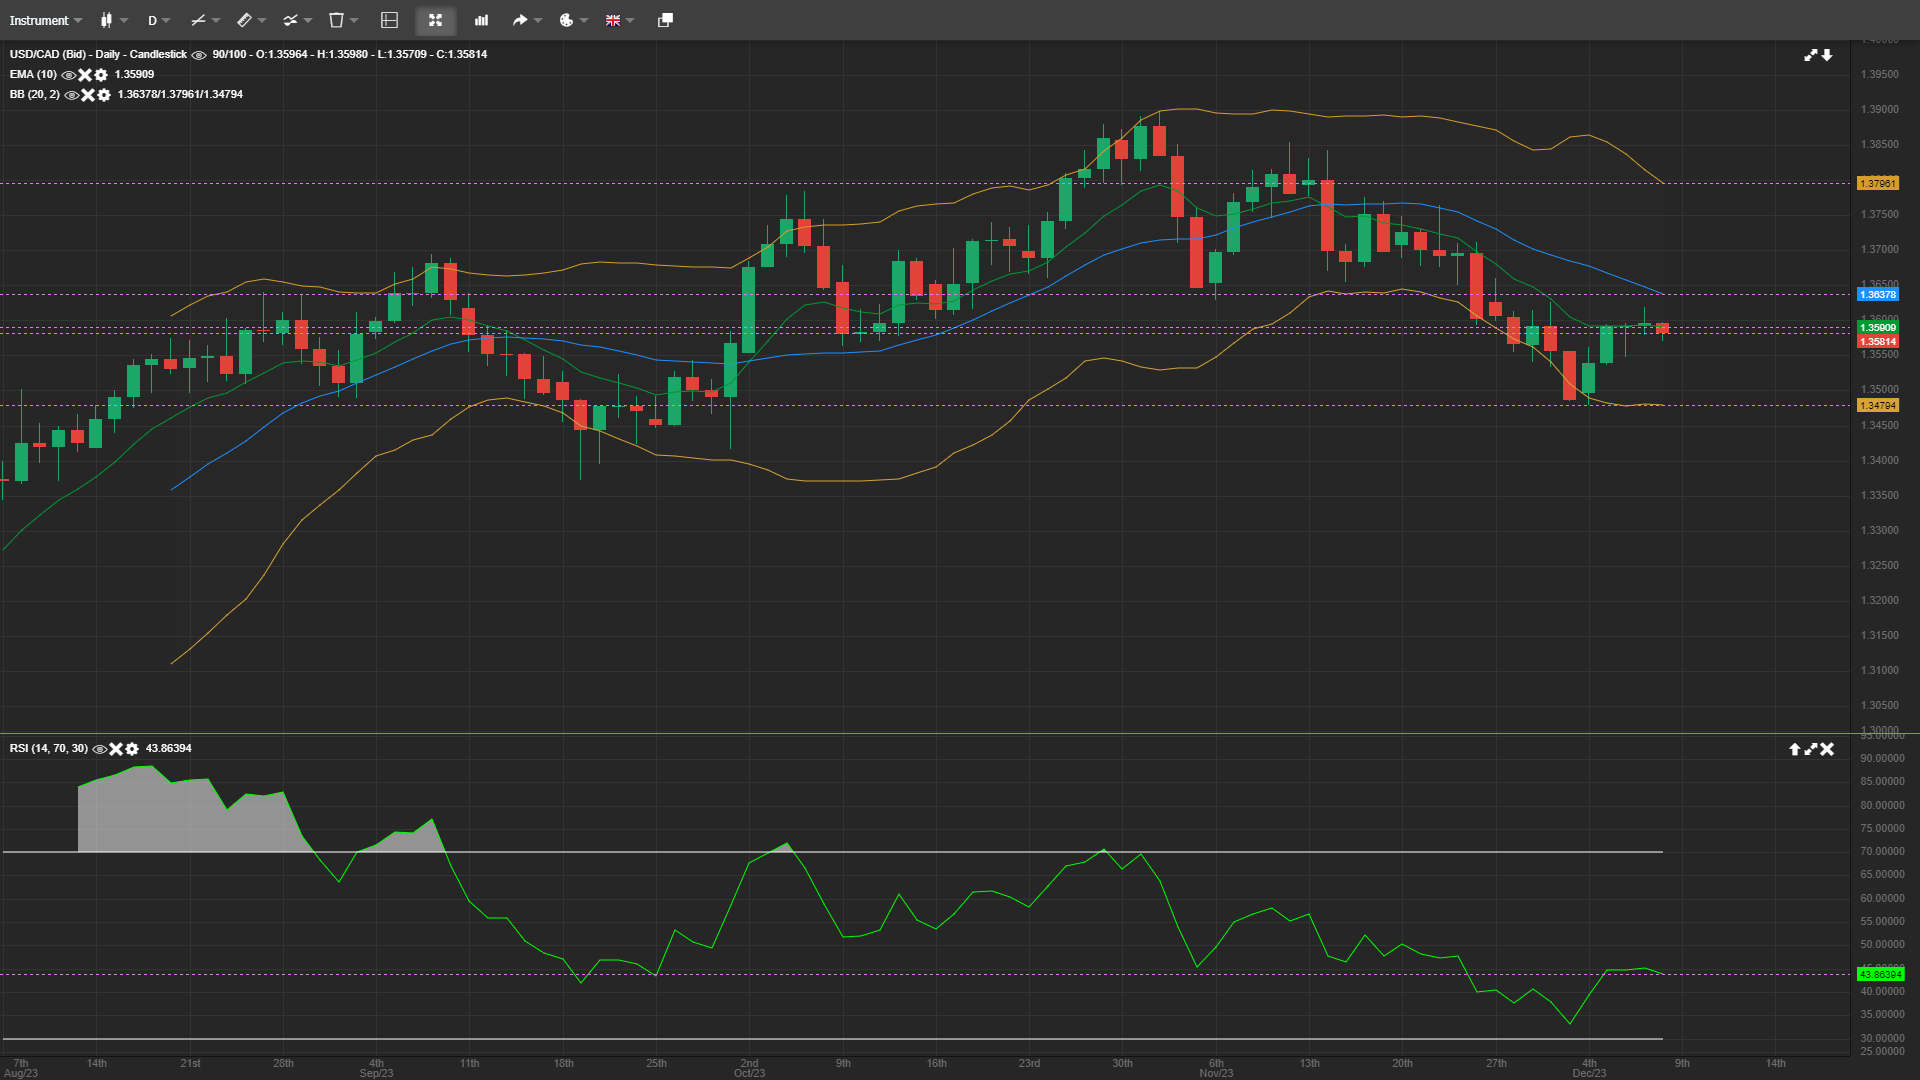Click the 43.86394 RSI value label

click(1880, 974)
